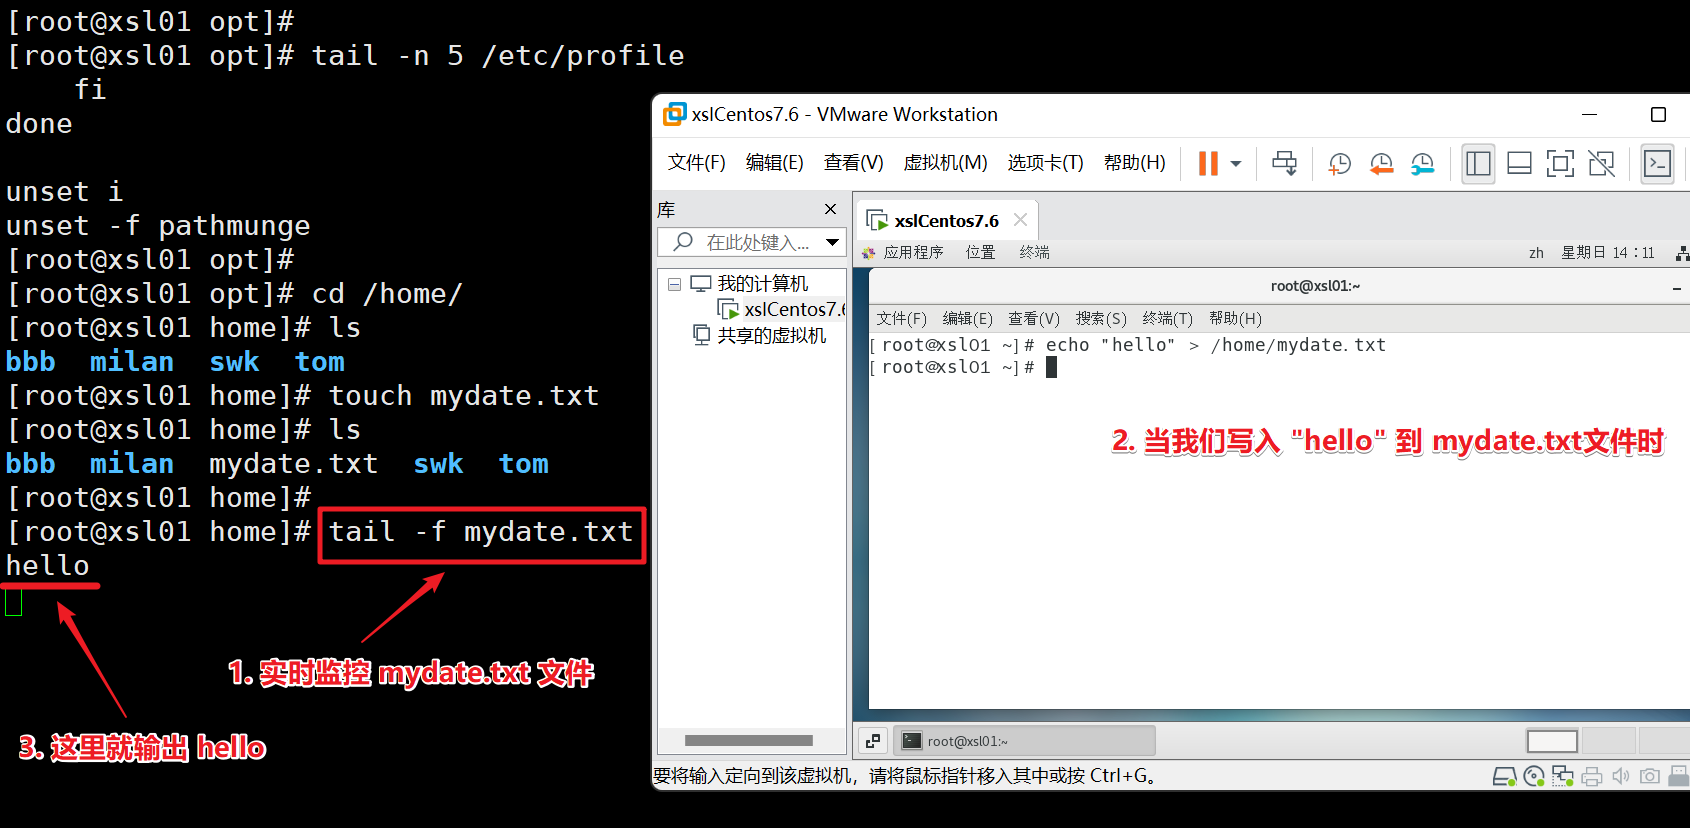This screenshot has height=828, width=1690.
Task: Collapse the 我的计算机 tree node
Action: tap(674, 284)
